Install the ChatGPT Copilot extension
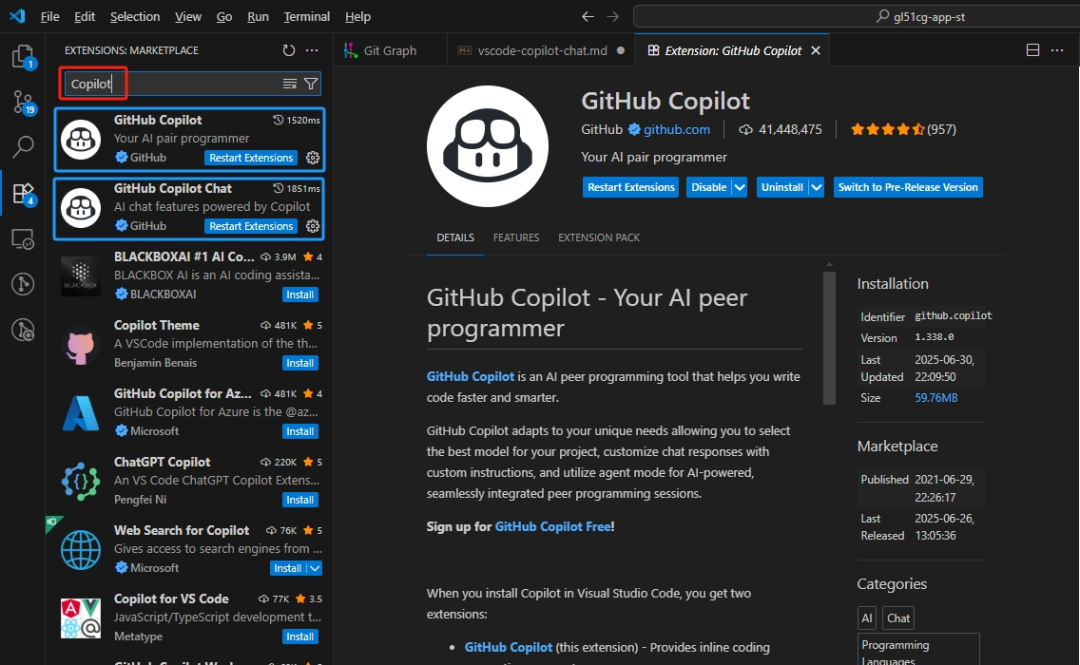 tap(300, 500)
